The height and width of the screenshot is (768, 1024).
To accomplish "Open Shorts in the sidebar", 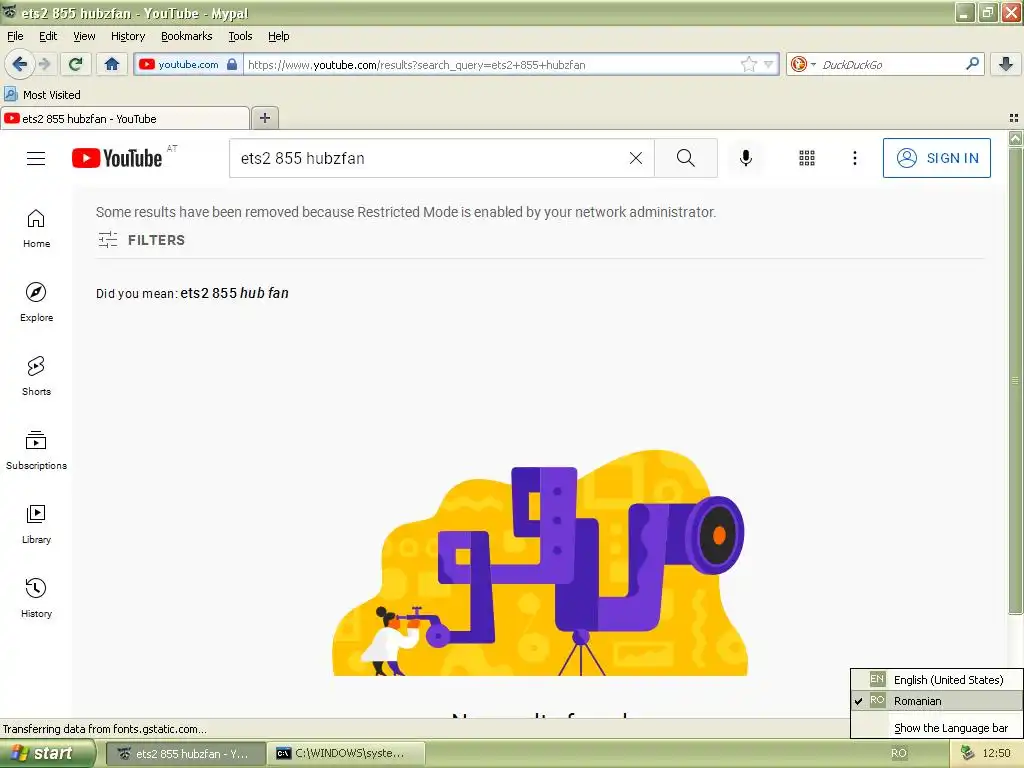I will pos(37,376).
